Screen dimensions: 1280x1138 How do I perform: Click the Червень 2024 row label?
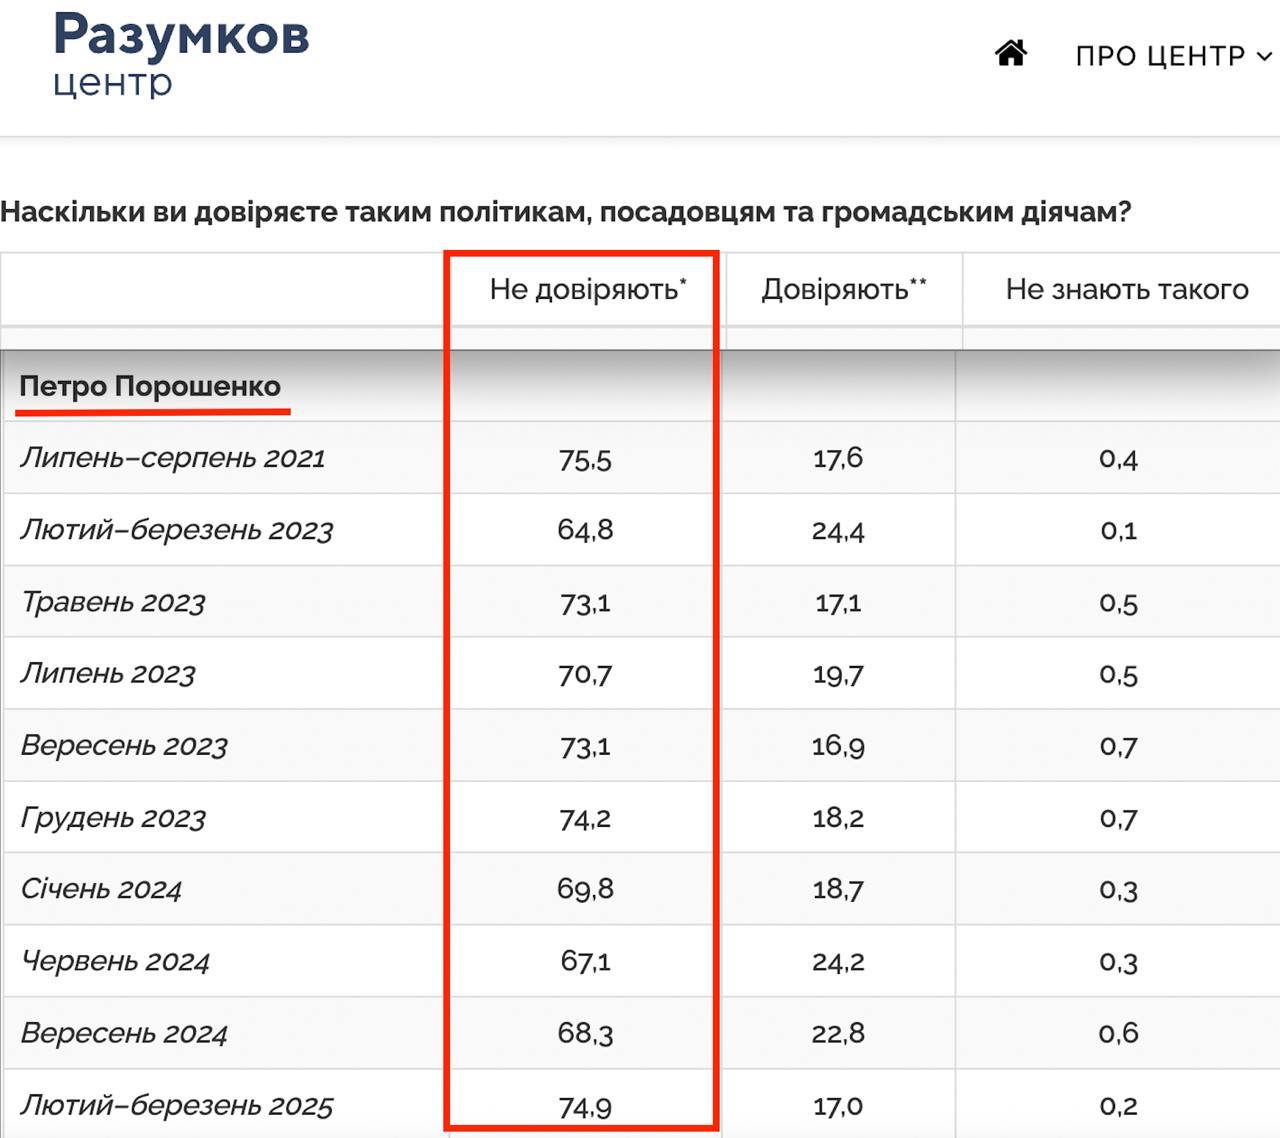tap(115, 962)
